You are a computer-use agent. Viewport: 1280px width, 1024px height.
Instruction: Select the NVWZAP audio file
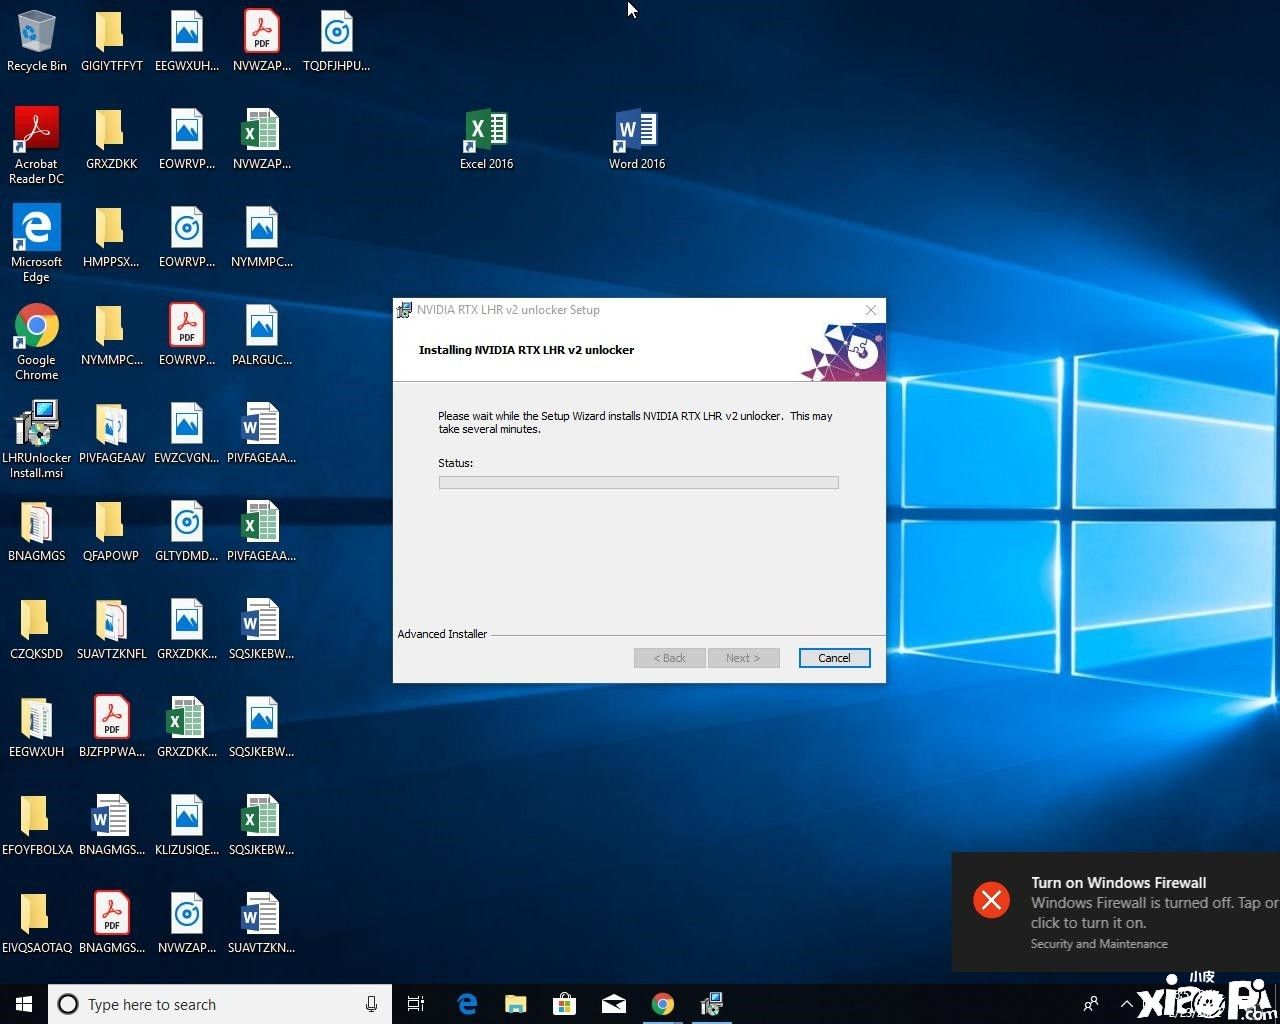coord(187,923)
